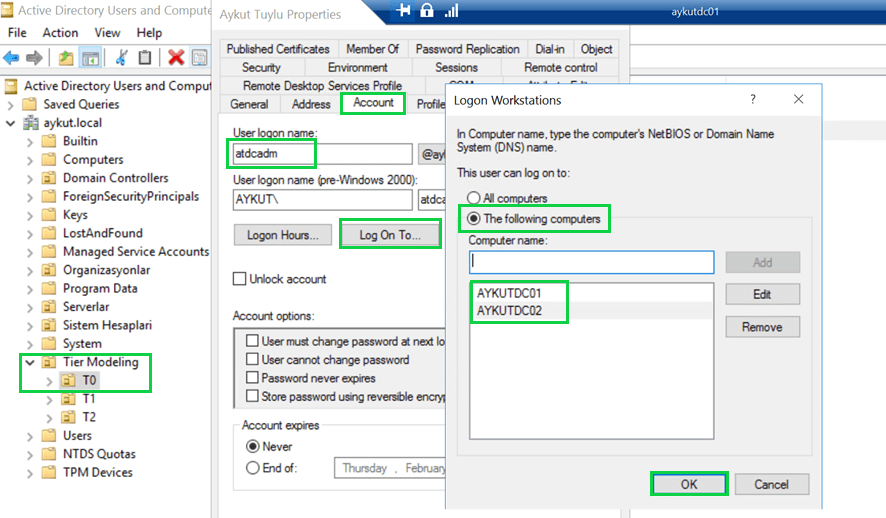
Task: Select NTDS Quotas in the tree
Action: click(x=99, y=454)
